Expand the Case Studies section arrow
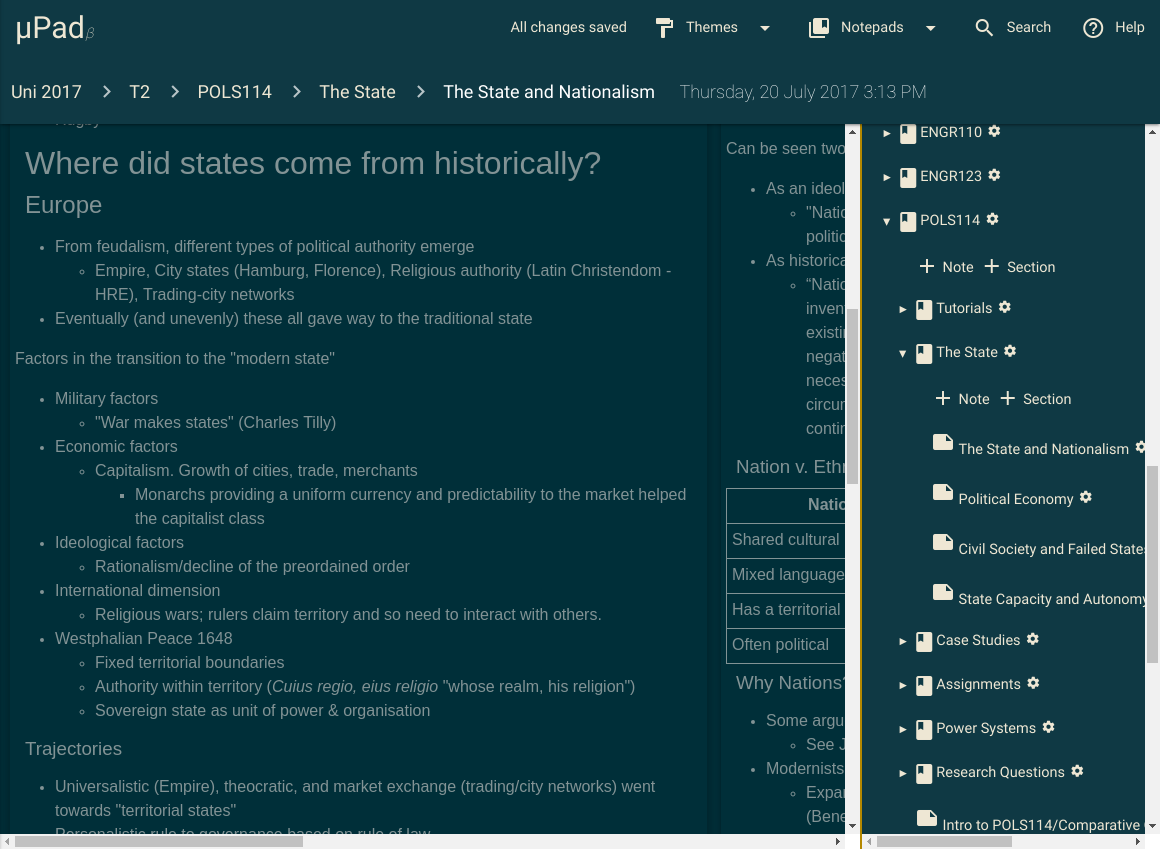The height and width of the screenshot is (849, 1160). click(x=903, y=641)
